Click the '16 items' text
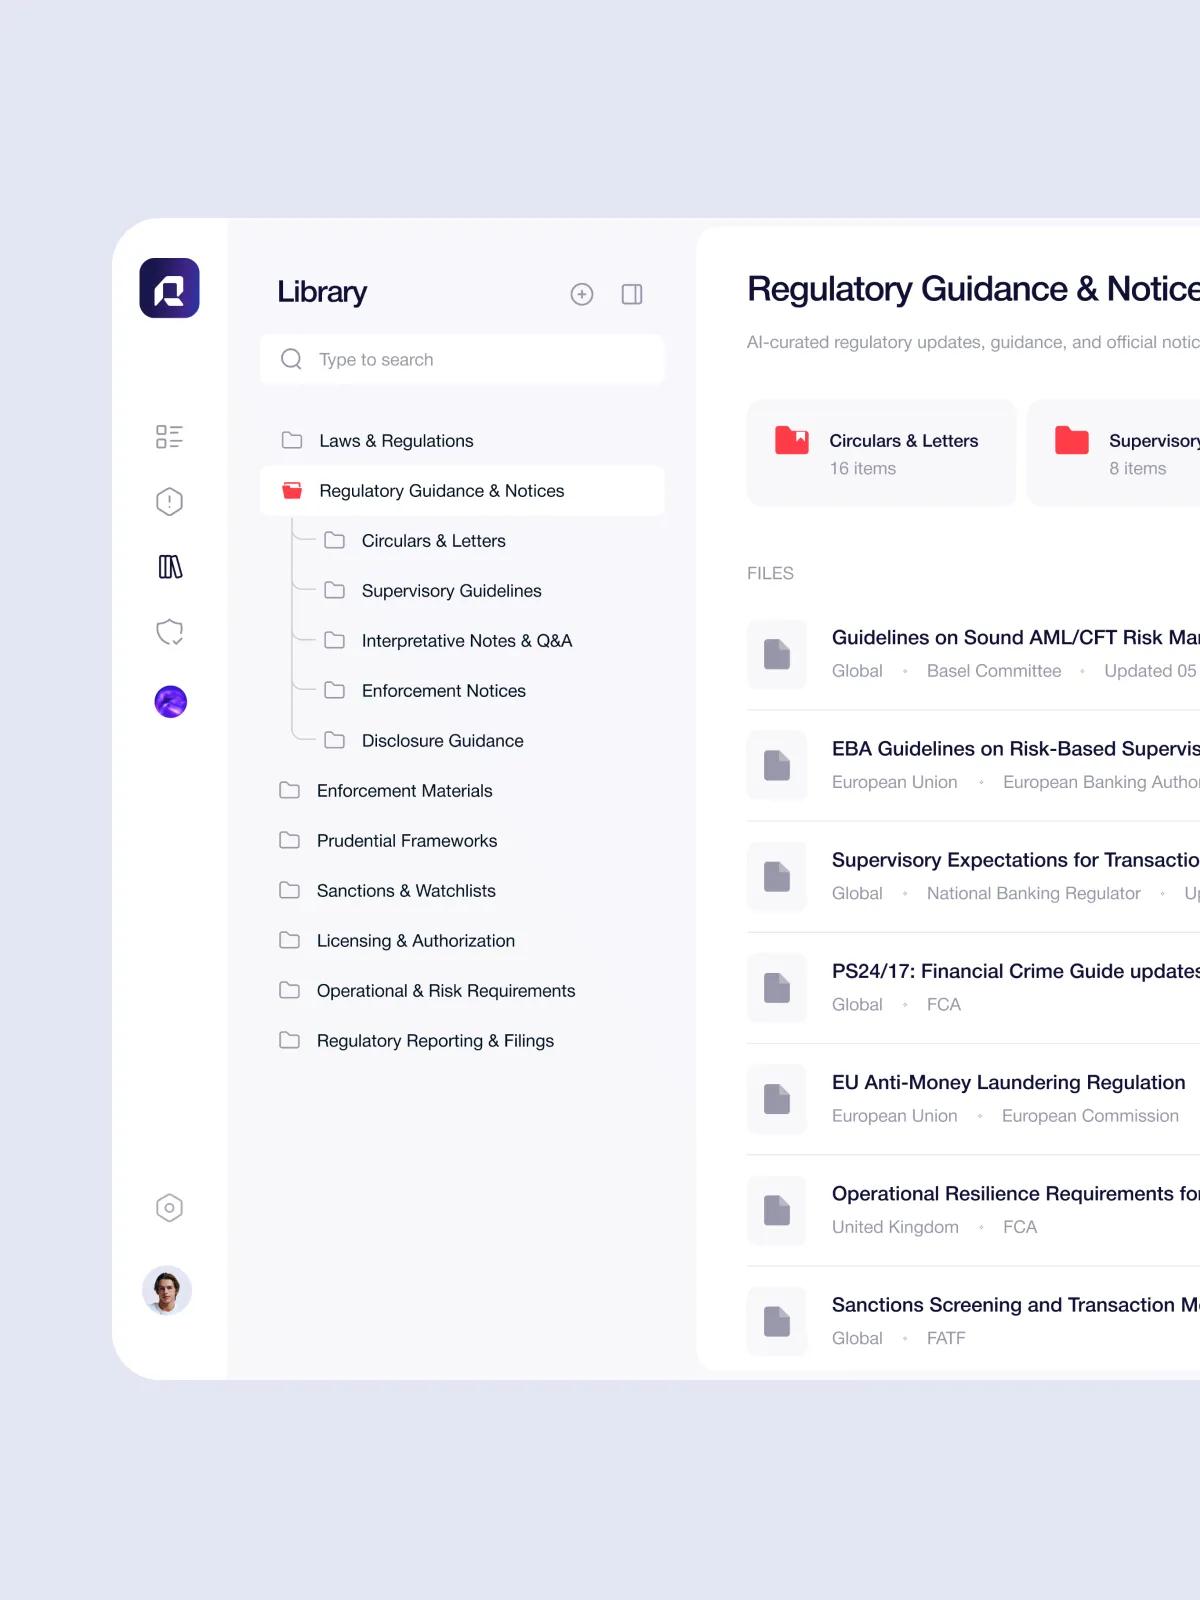Viewport: 1200px width, 1600px height. (863, 468)
